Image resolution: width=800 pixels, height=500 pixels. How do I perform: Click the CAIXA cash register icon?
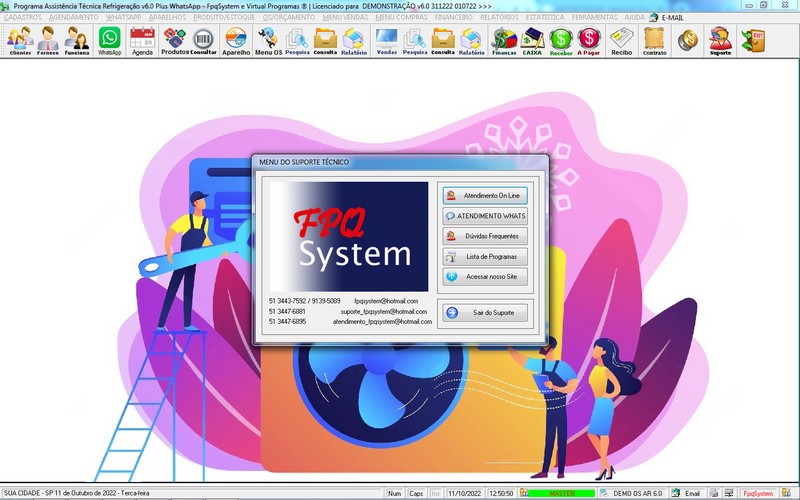[x=532, y=41]
